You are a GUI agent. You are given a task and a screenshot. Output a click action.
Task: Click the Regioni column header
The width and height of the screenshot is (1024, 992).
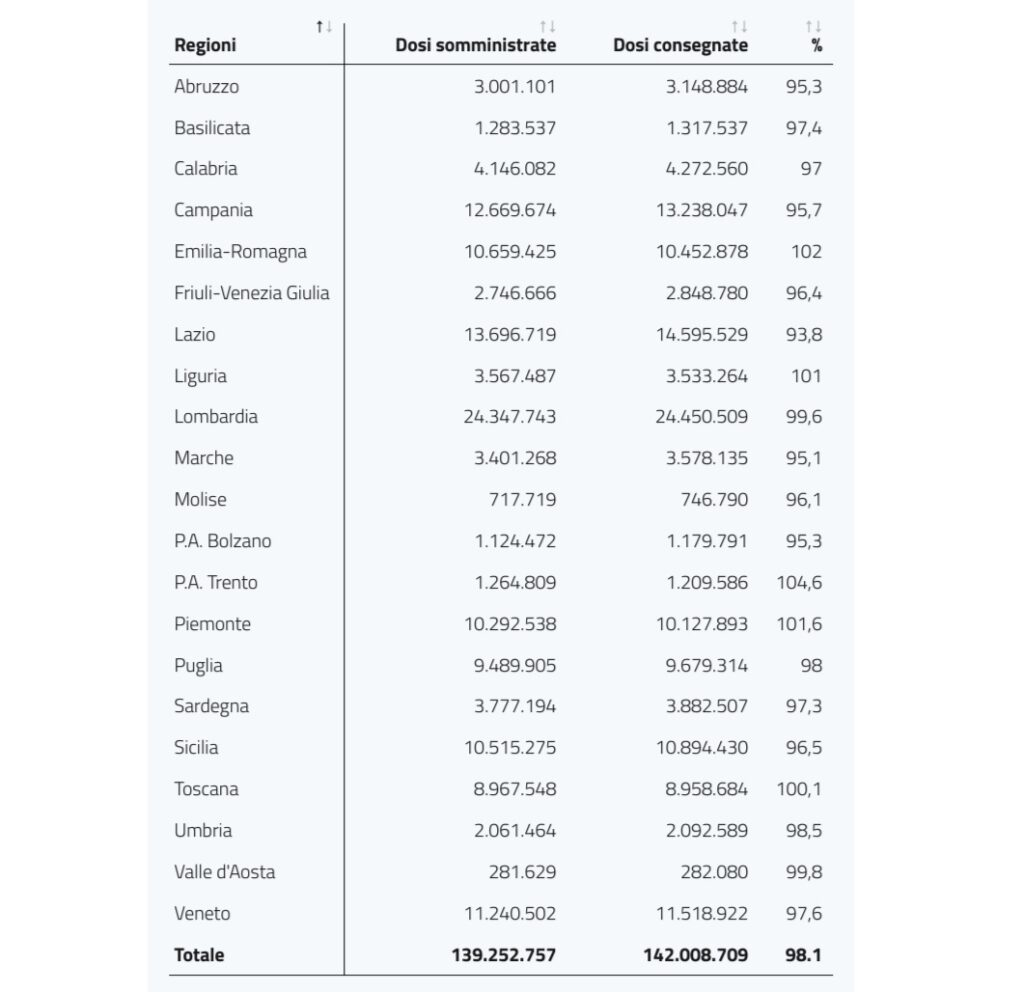coord(205,45)
